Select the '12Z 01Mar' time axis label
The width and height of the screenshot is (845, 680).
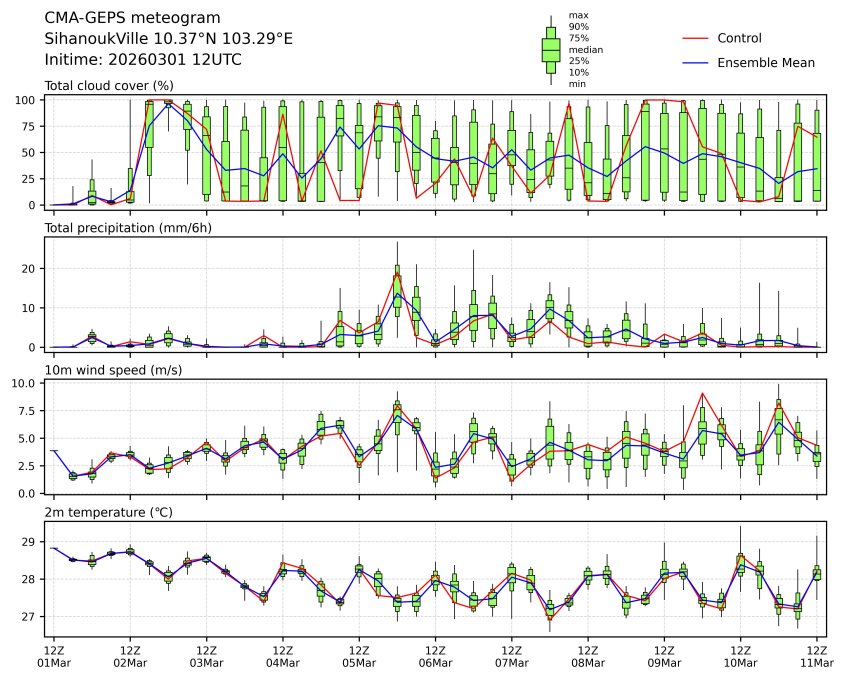coord(53,656)
